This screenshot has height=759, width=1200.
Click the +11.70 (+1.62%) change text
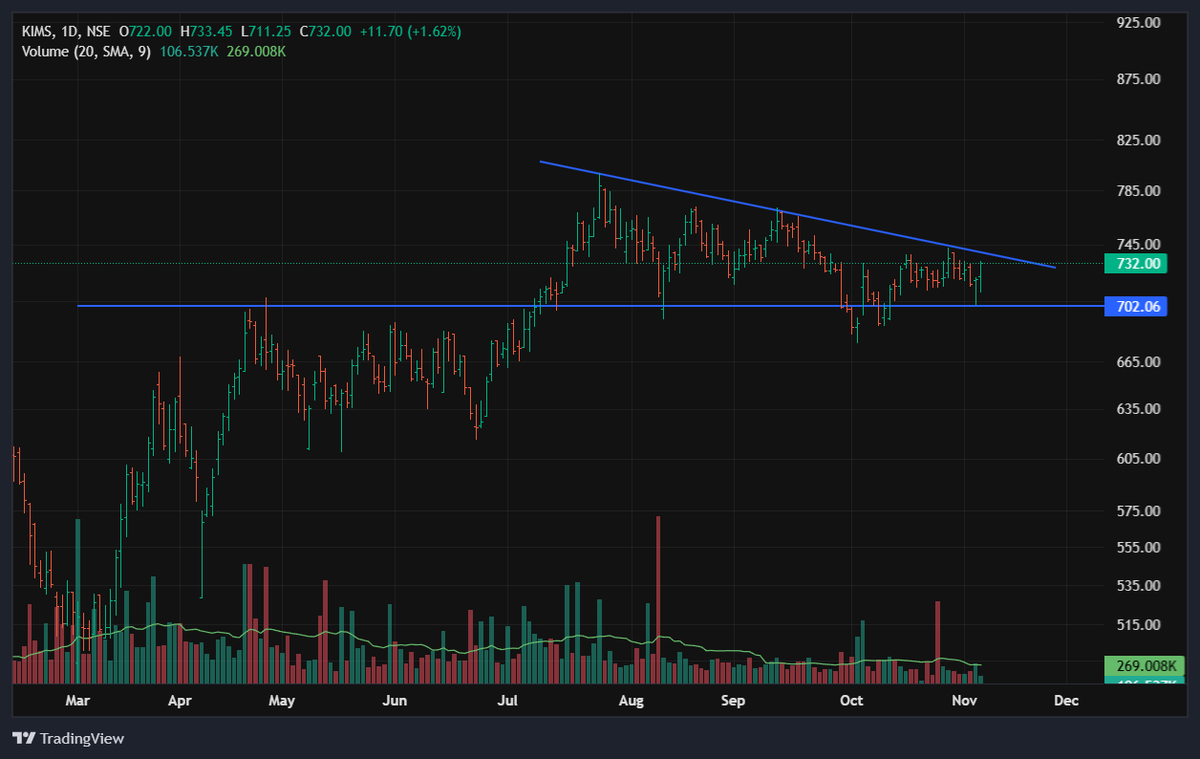pyautogui.click(x=411, y=32)
